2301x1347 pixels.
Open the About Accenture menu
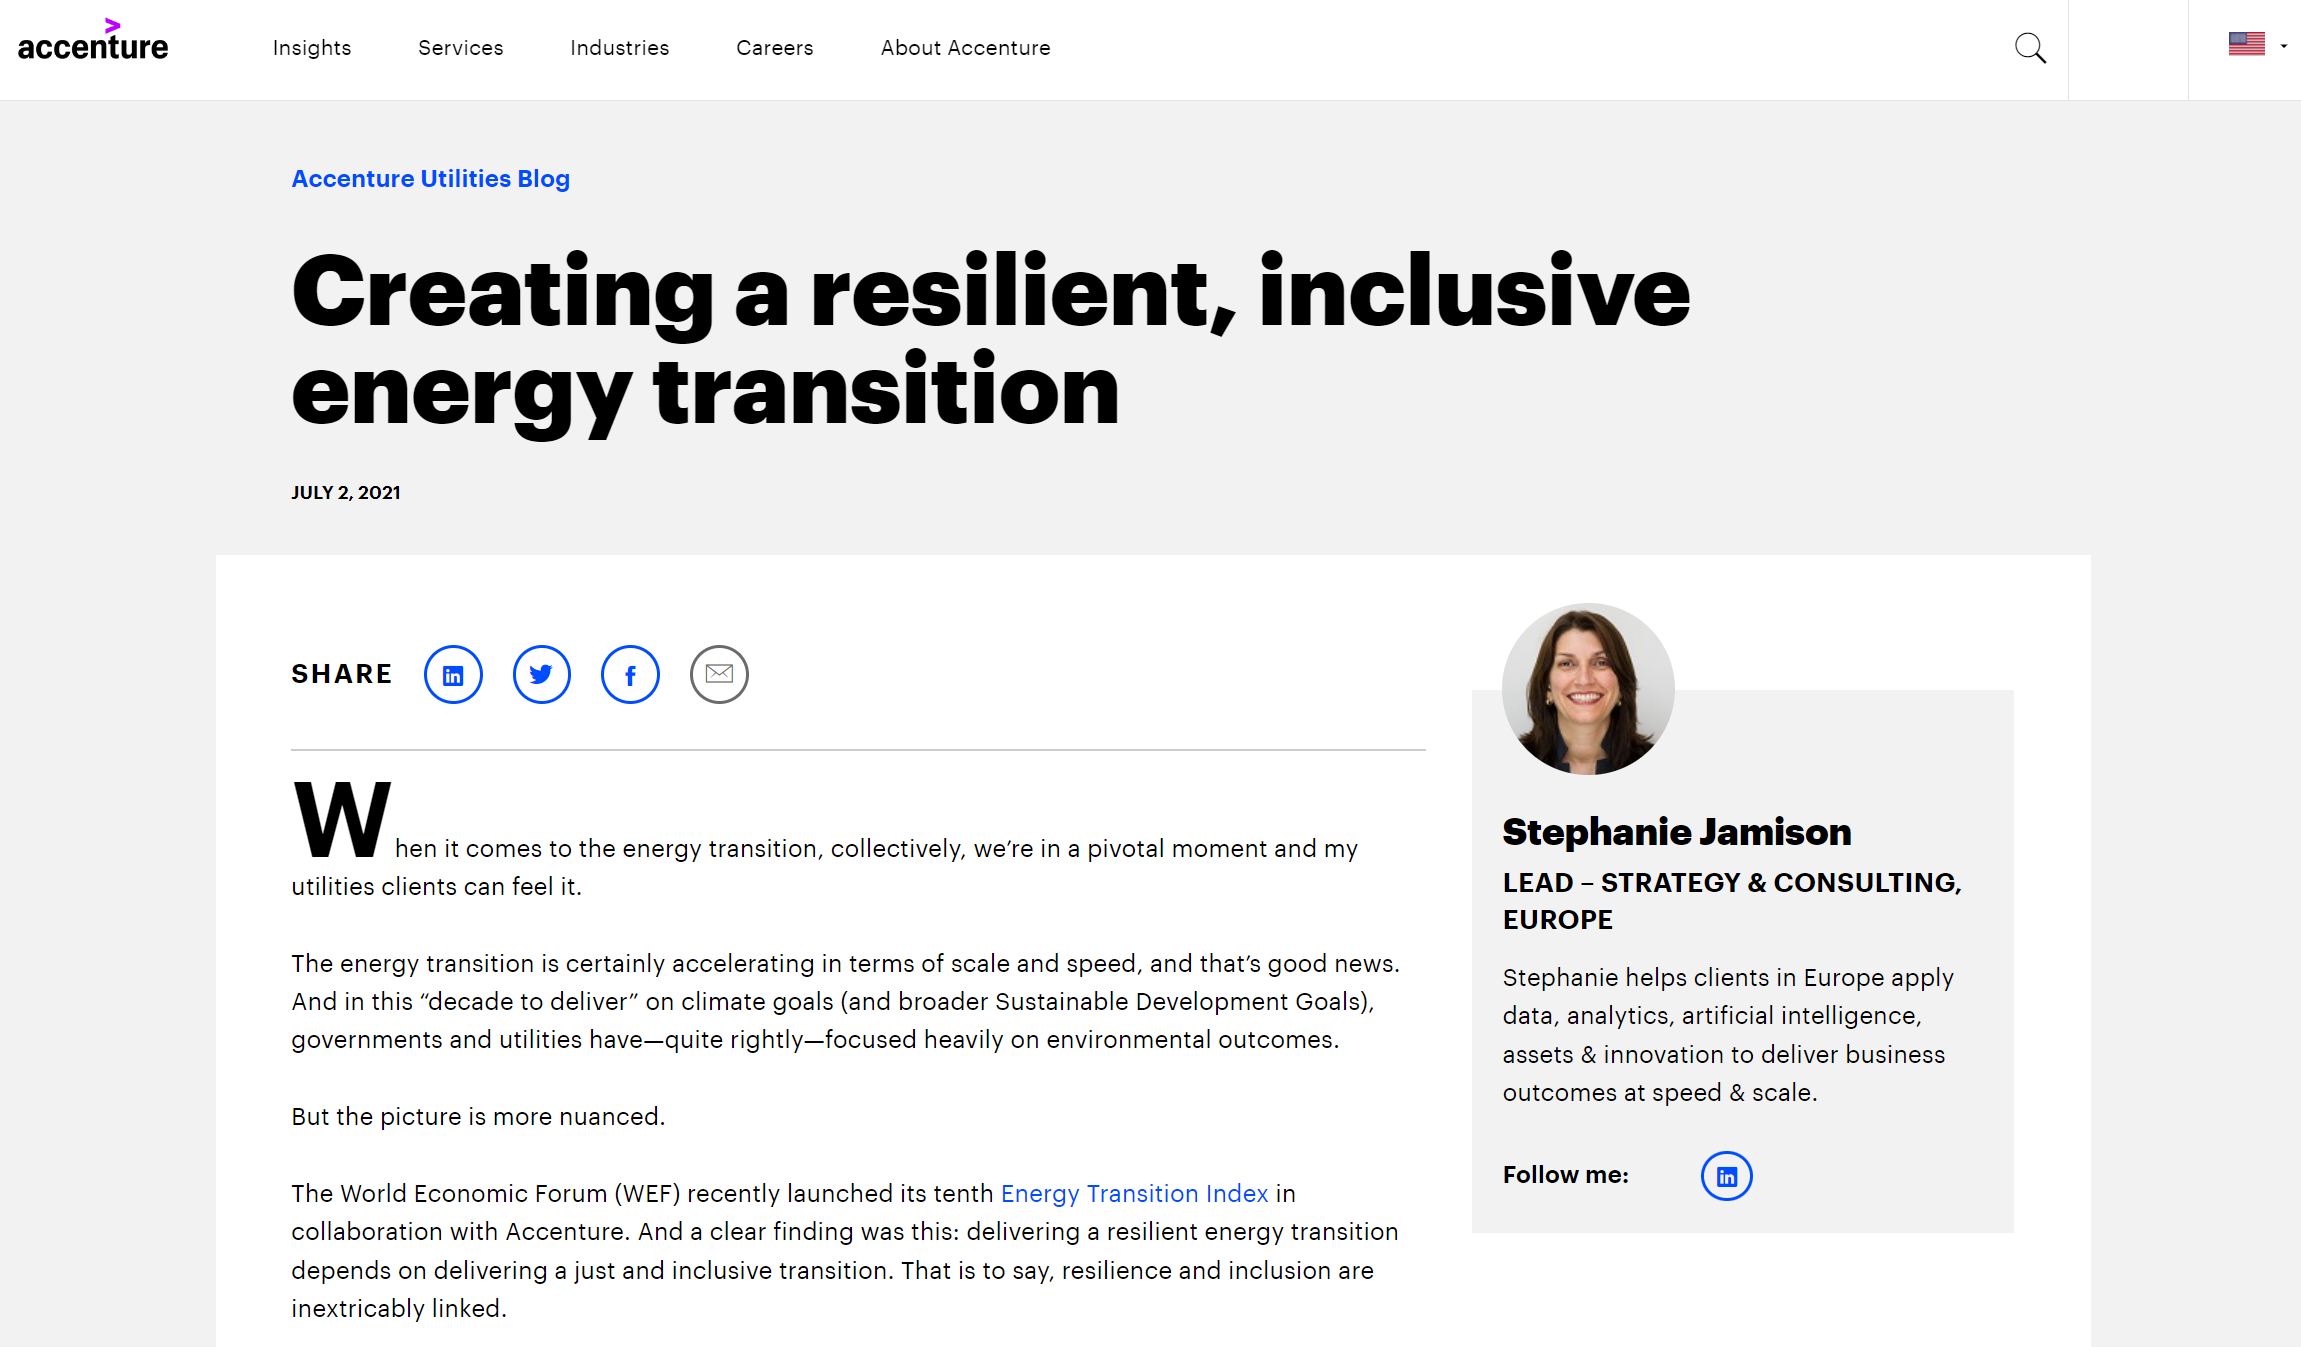pyautogui.click(x=964, y=47)
